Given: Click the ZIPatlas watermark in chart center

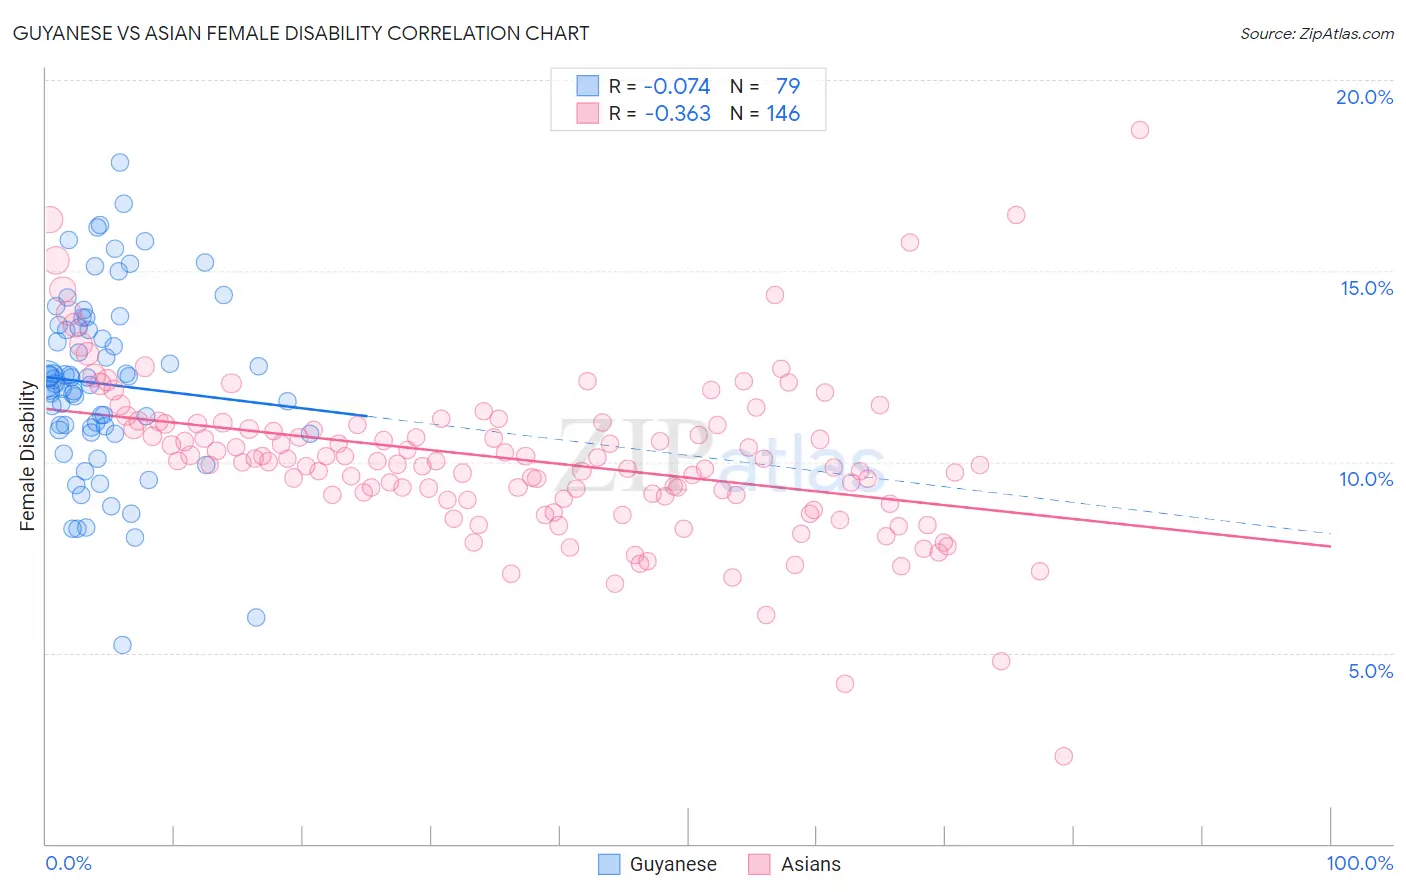Looking at the screenshot, I should 719,456.
